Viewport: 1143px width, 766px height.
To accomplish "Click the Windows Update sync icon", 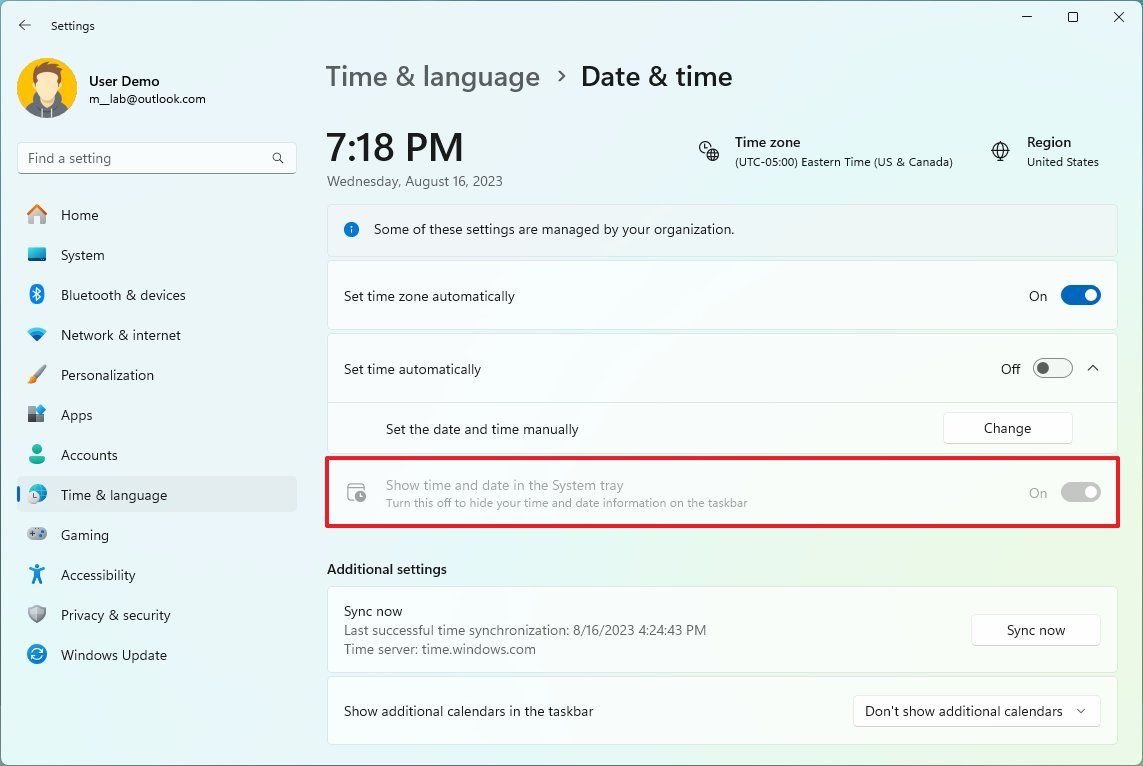I will (36, 654).
